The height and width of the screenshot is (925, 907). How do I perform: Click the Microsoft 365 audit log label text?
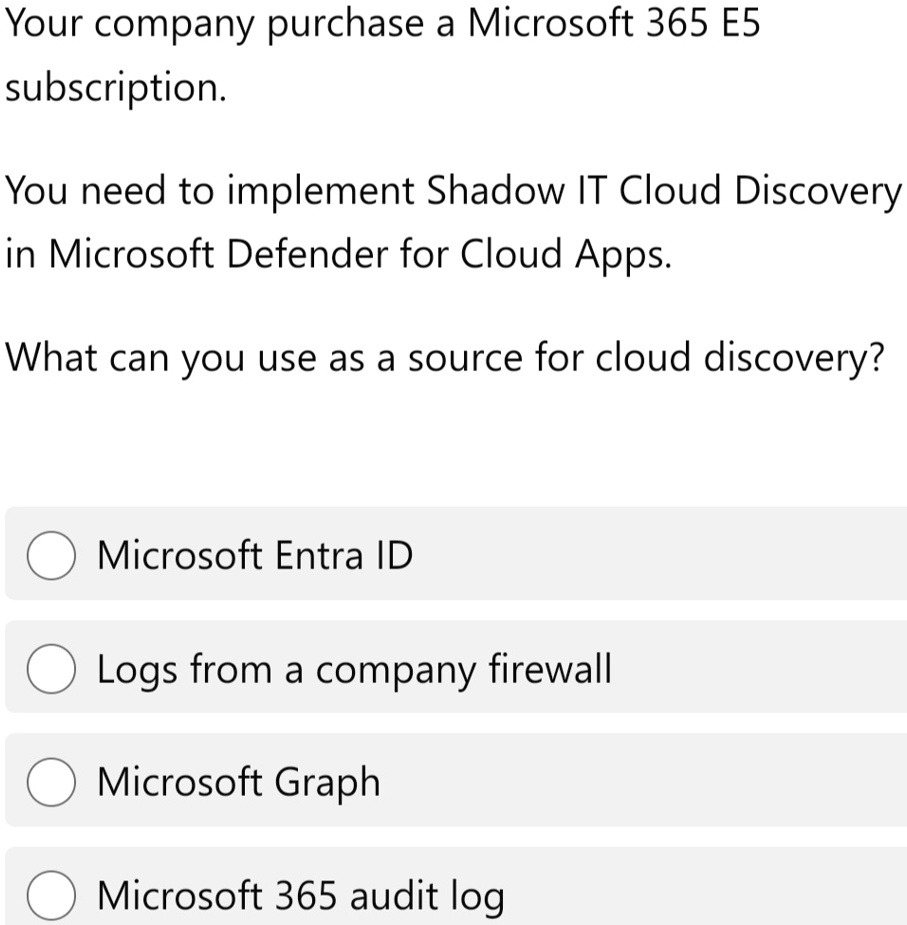point(299,895)
